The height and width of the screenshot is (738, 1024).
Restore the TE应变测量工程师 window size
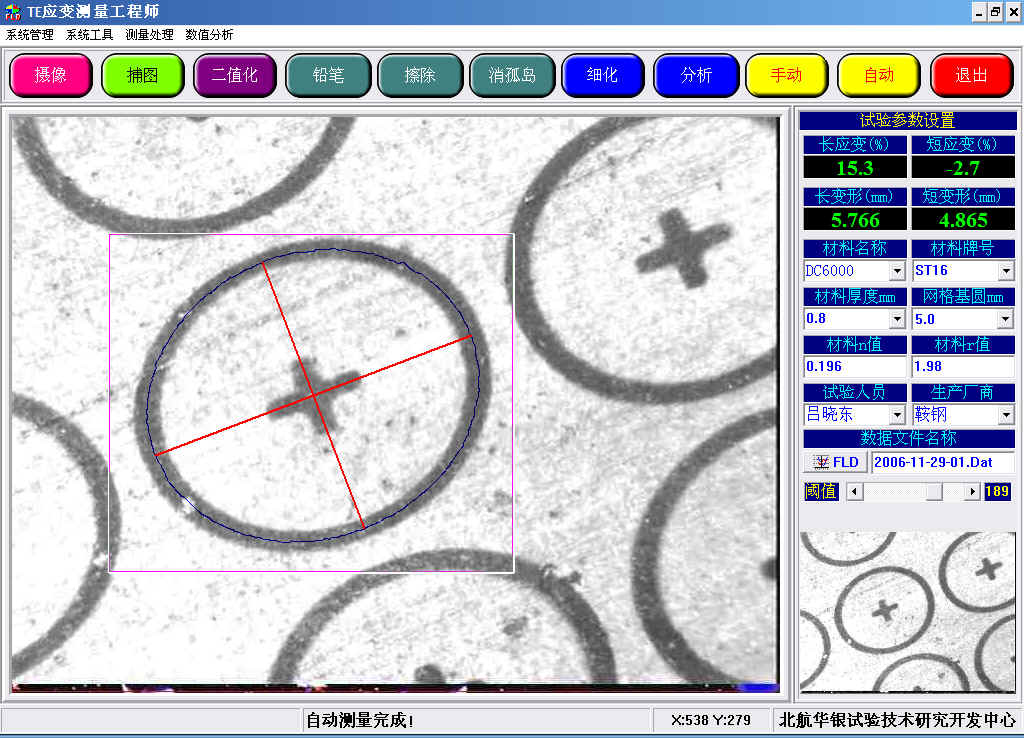(995, 12)
